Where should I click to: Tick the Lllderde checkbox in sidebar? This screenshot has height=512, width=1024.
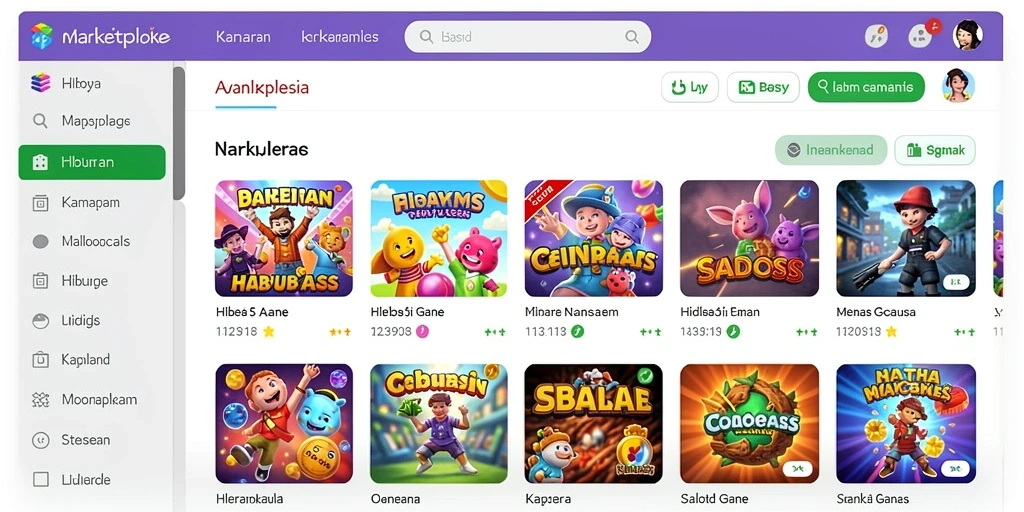40,479
